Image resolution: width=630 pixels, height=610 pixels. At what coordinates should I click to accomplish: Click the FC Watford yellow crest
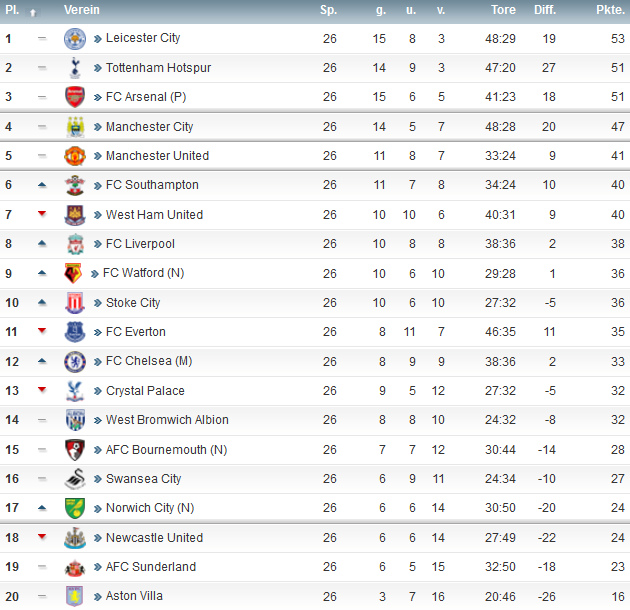tap(73, 273)
